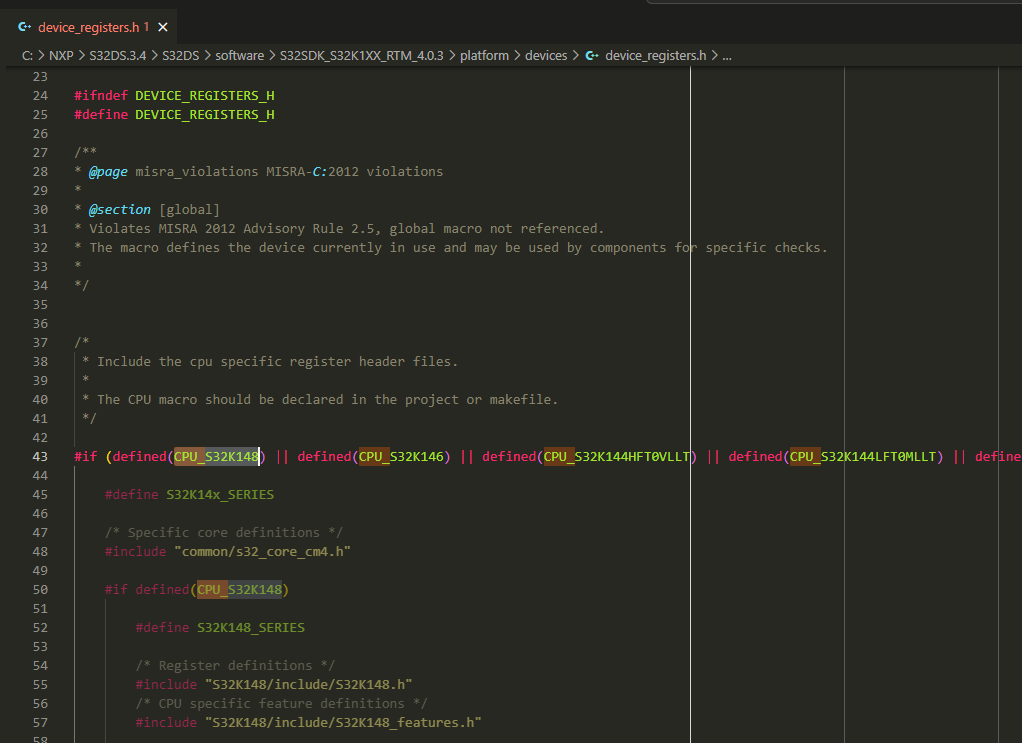Image resolution: width=1022 pixels, height=743 pixels.
Task: Click the C++ icon in the breadcrumb bar
Action: (x=592, y=55)
